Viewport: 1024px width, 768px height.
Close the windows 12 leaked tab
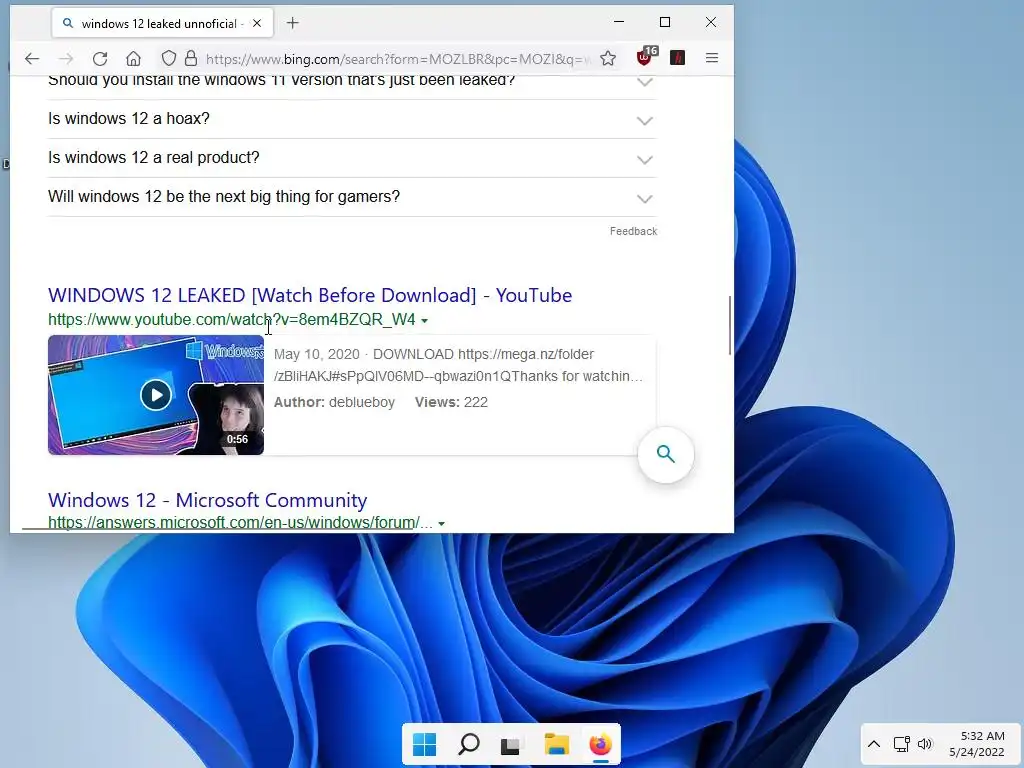[257, 24]
